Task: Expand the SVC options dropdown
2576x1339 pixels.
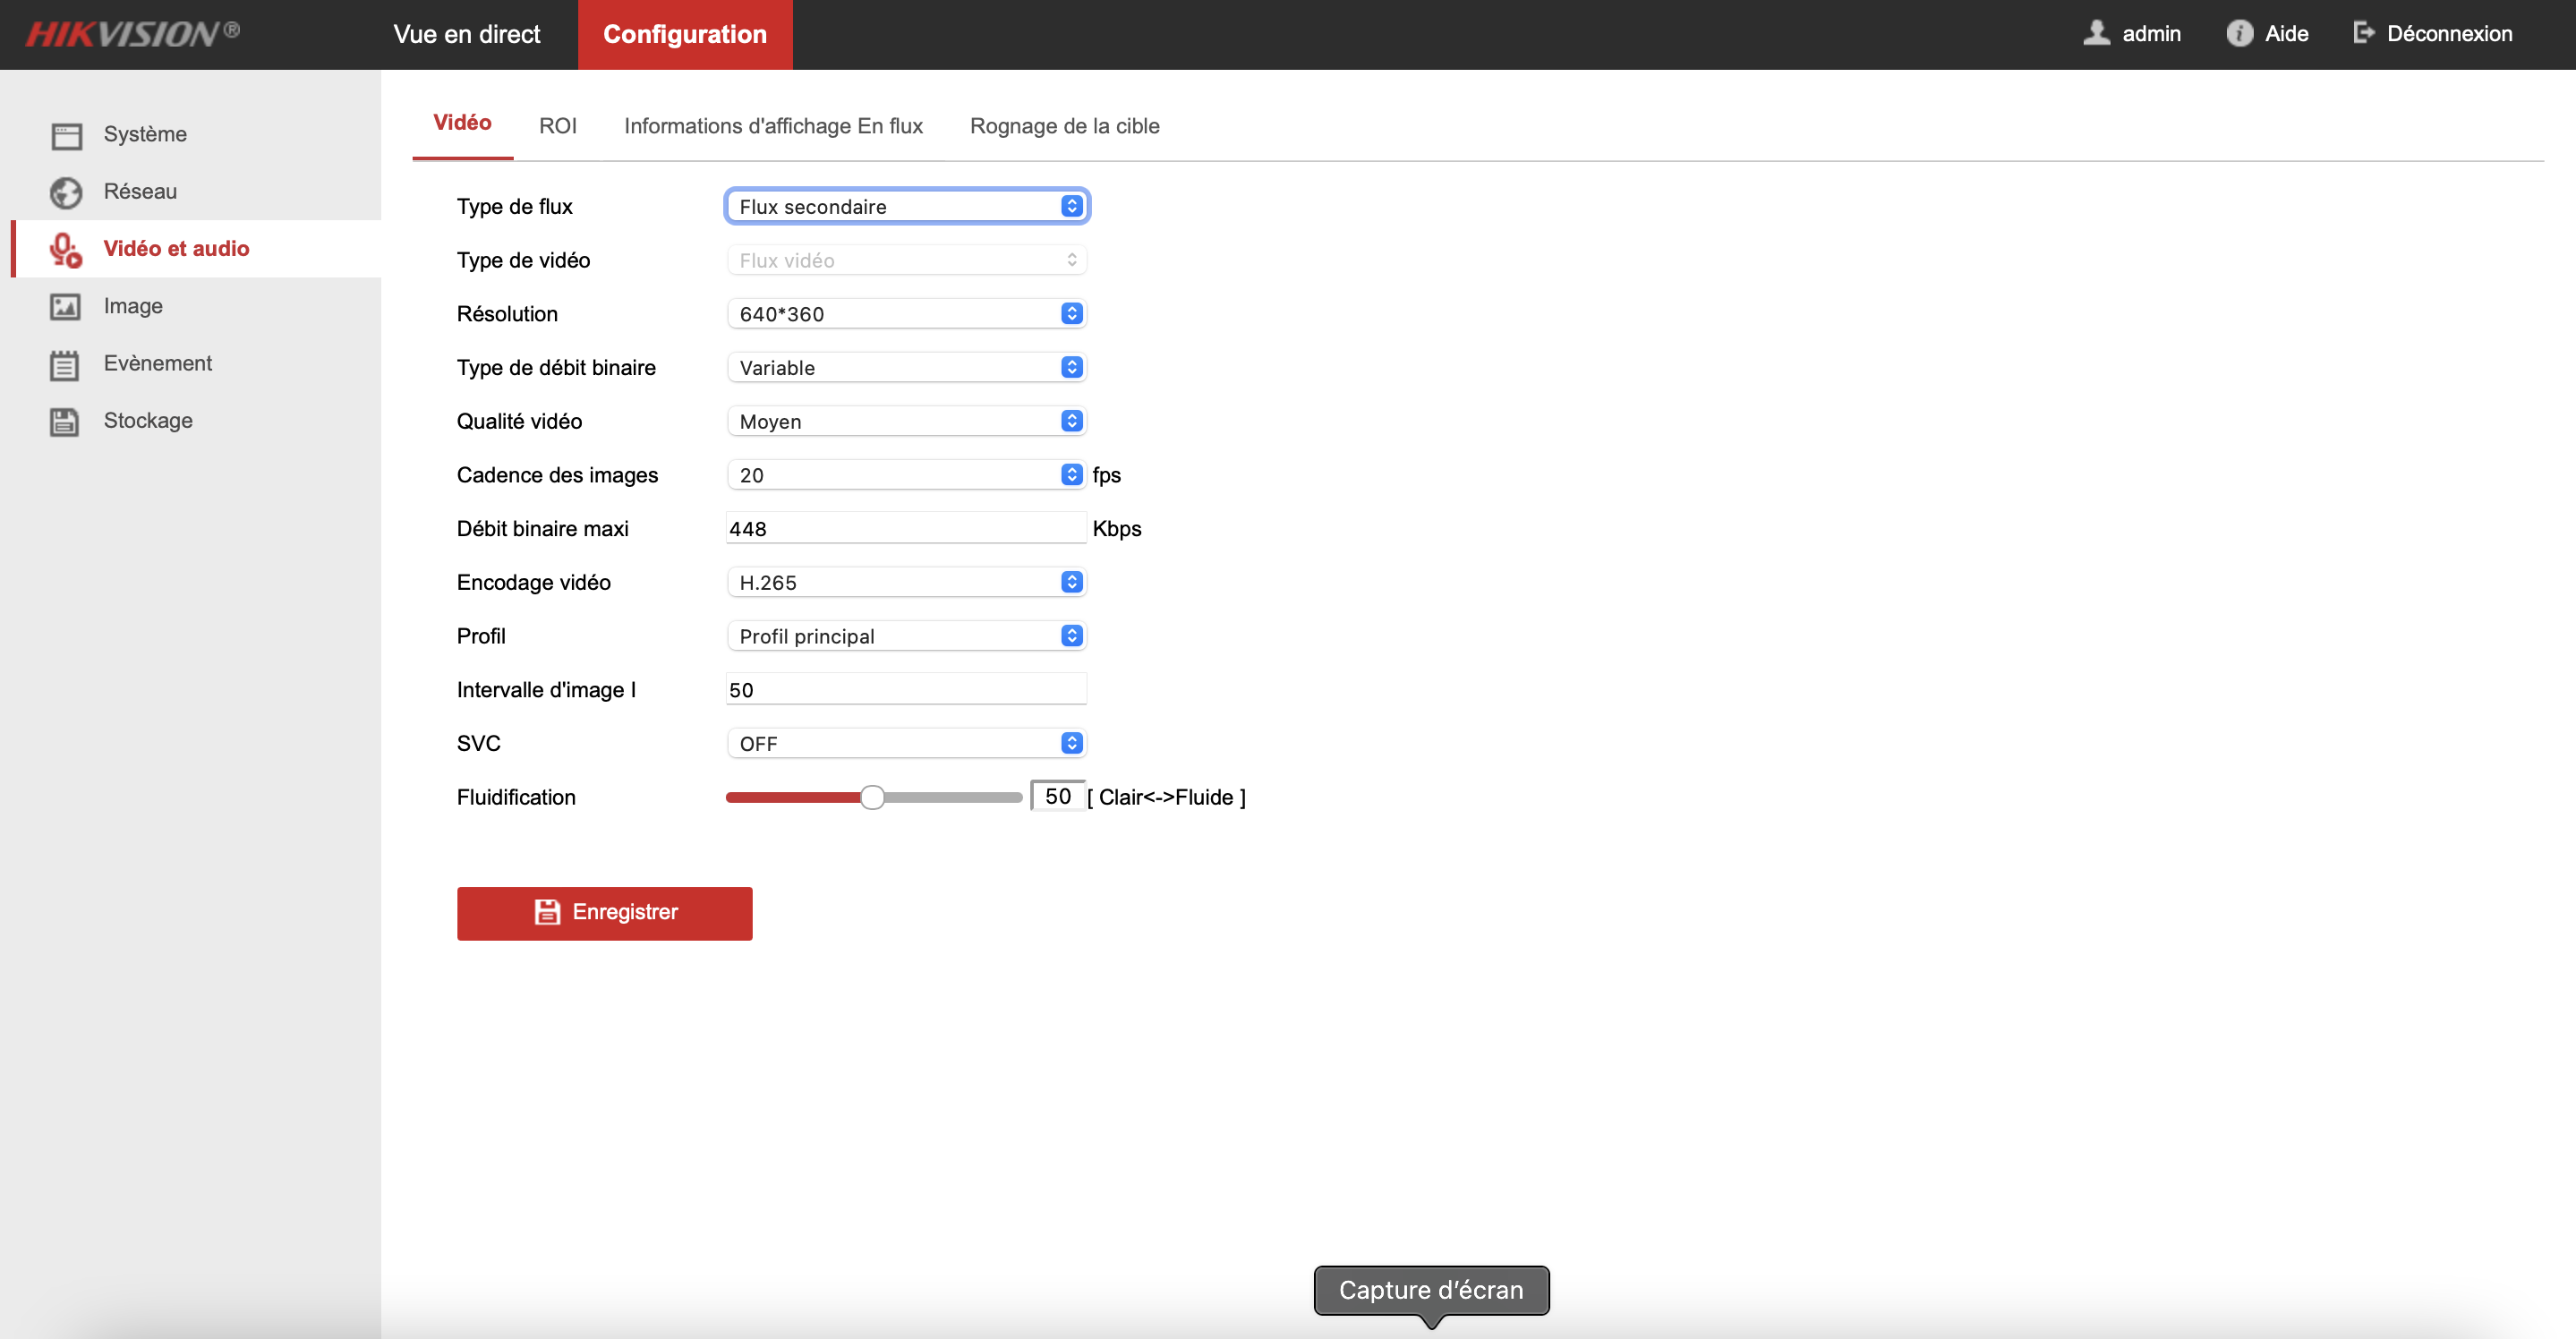Action: (1070, 743)
